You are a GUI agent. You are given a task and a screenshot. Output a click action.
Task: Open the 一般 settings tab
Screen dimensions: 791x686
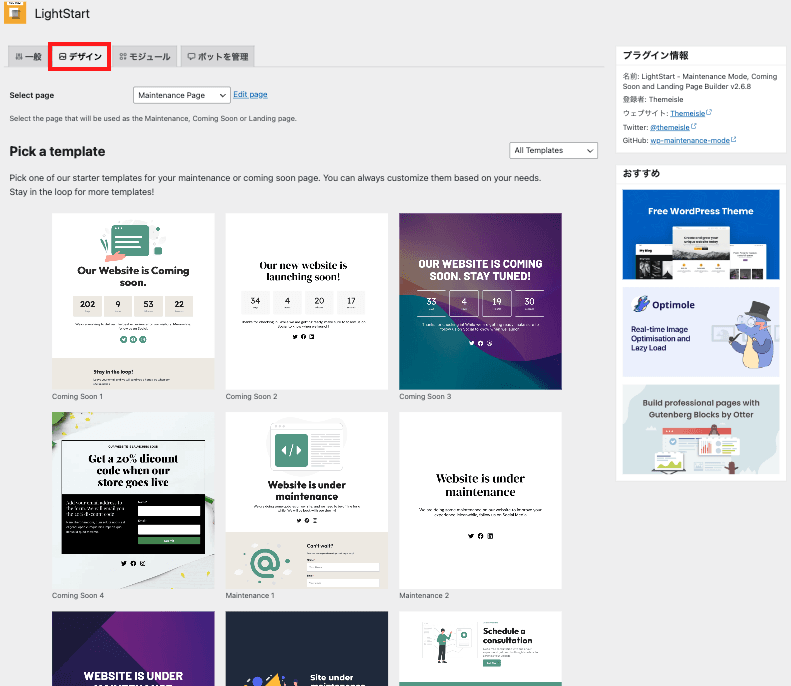coord(28,57)
